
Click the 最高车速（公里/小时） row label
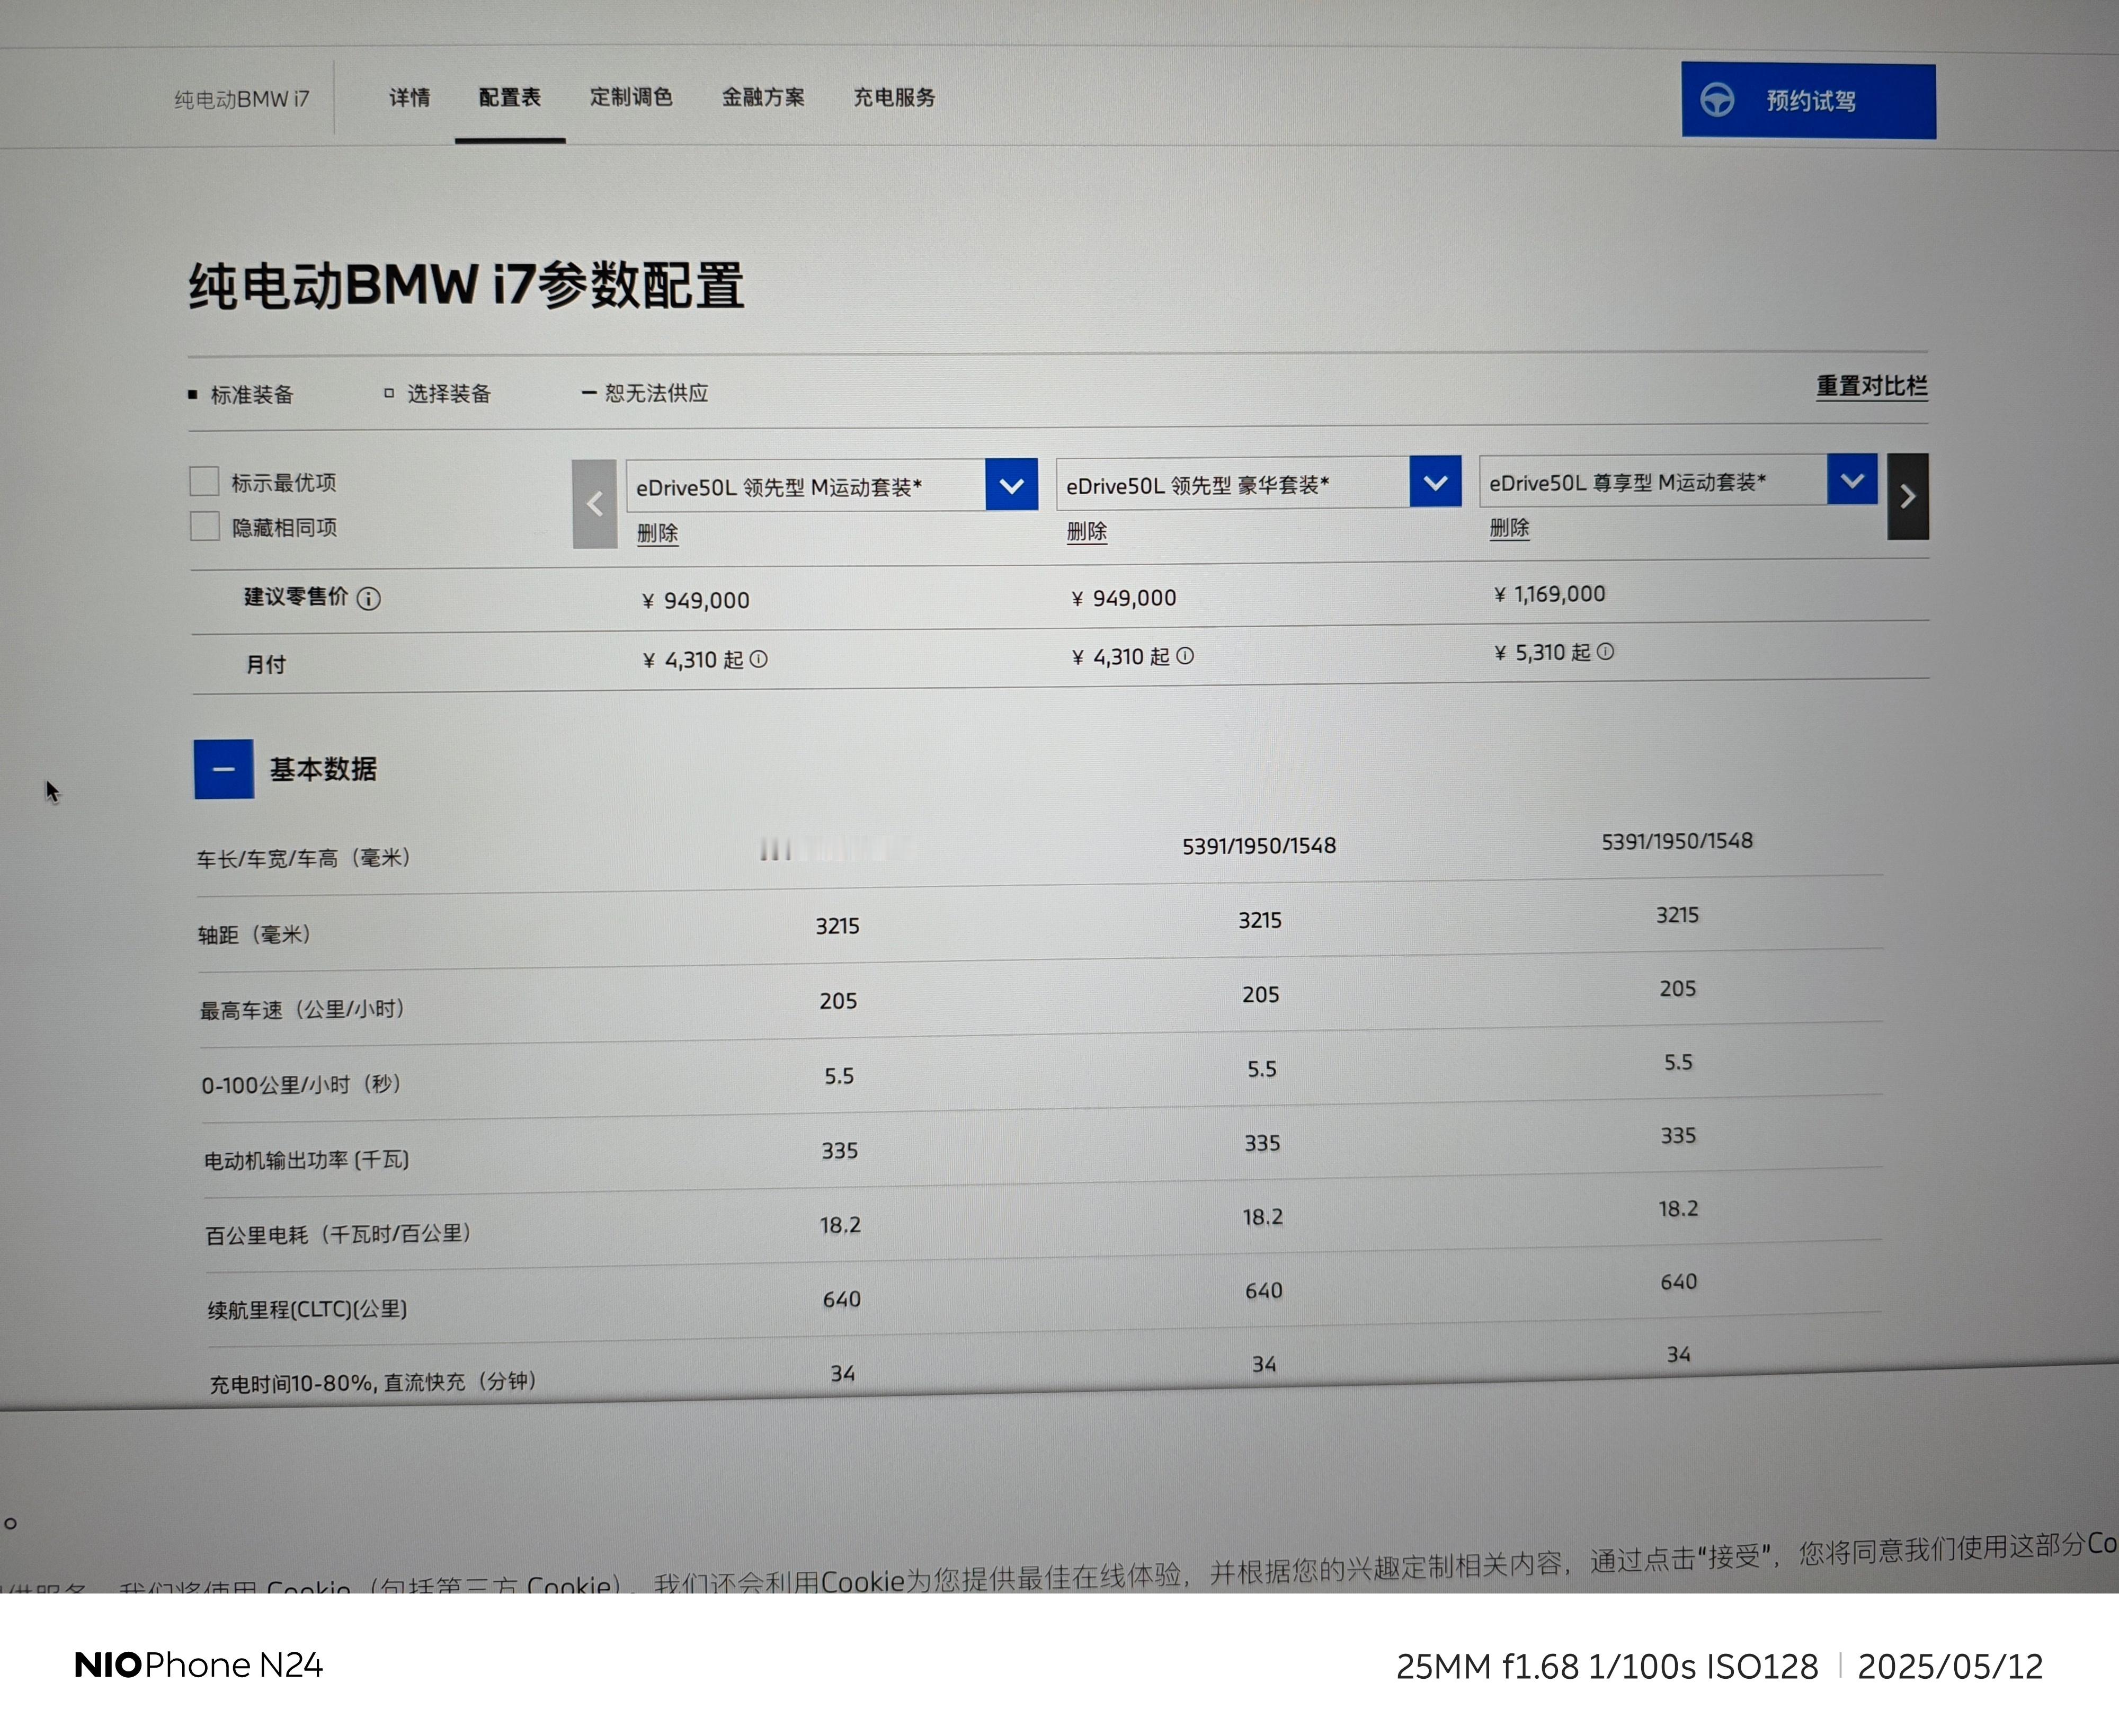302,1009
